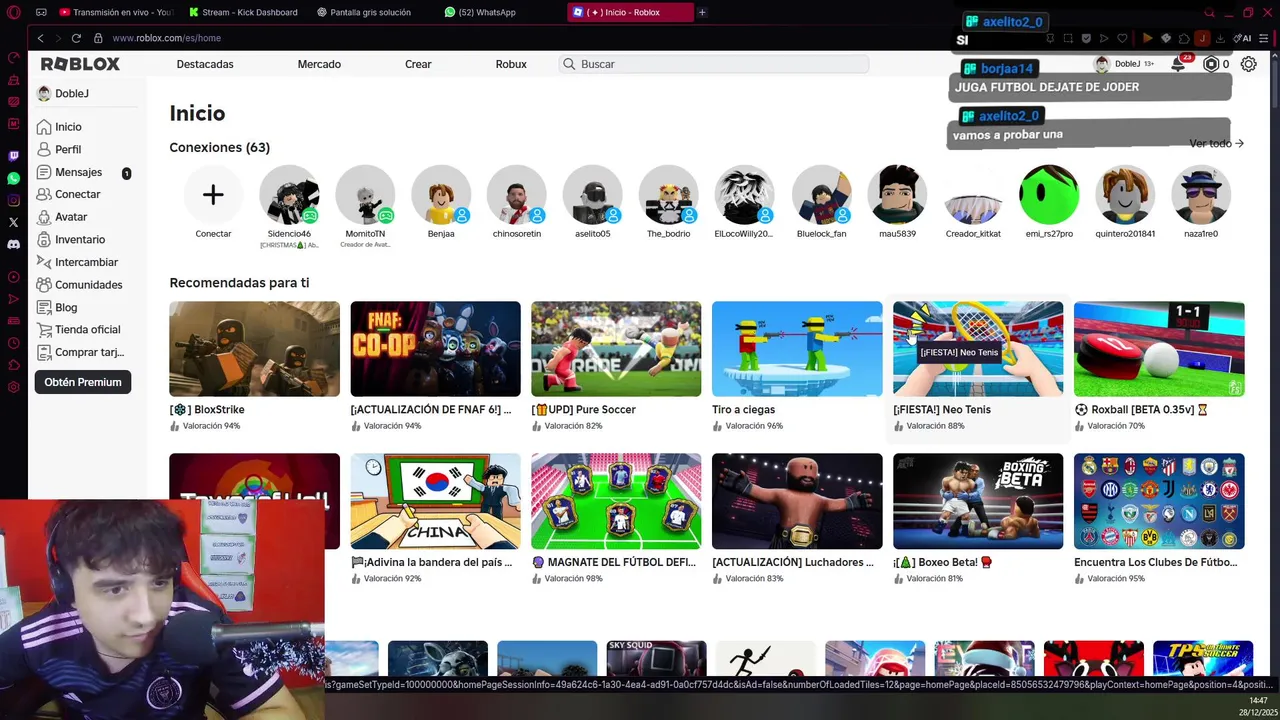Open Blog in the sidebar
The width and height of the screenshot is (1280, 720).
57,307
